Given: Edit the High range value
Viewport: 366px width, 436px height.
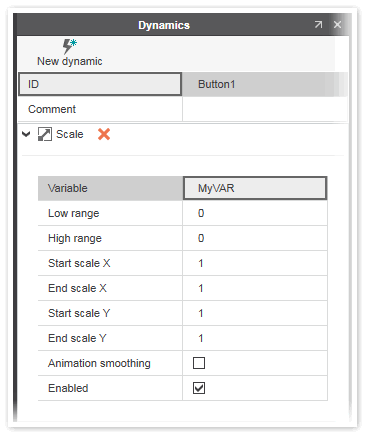Looking at the screenshot, I should pos(255,238).
